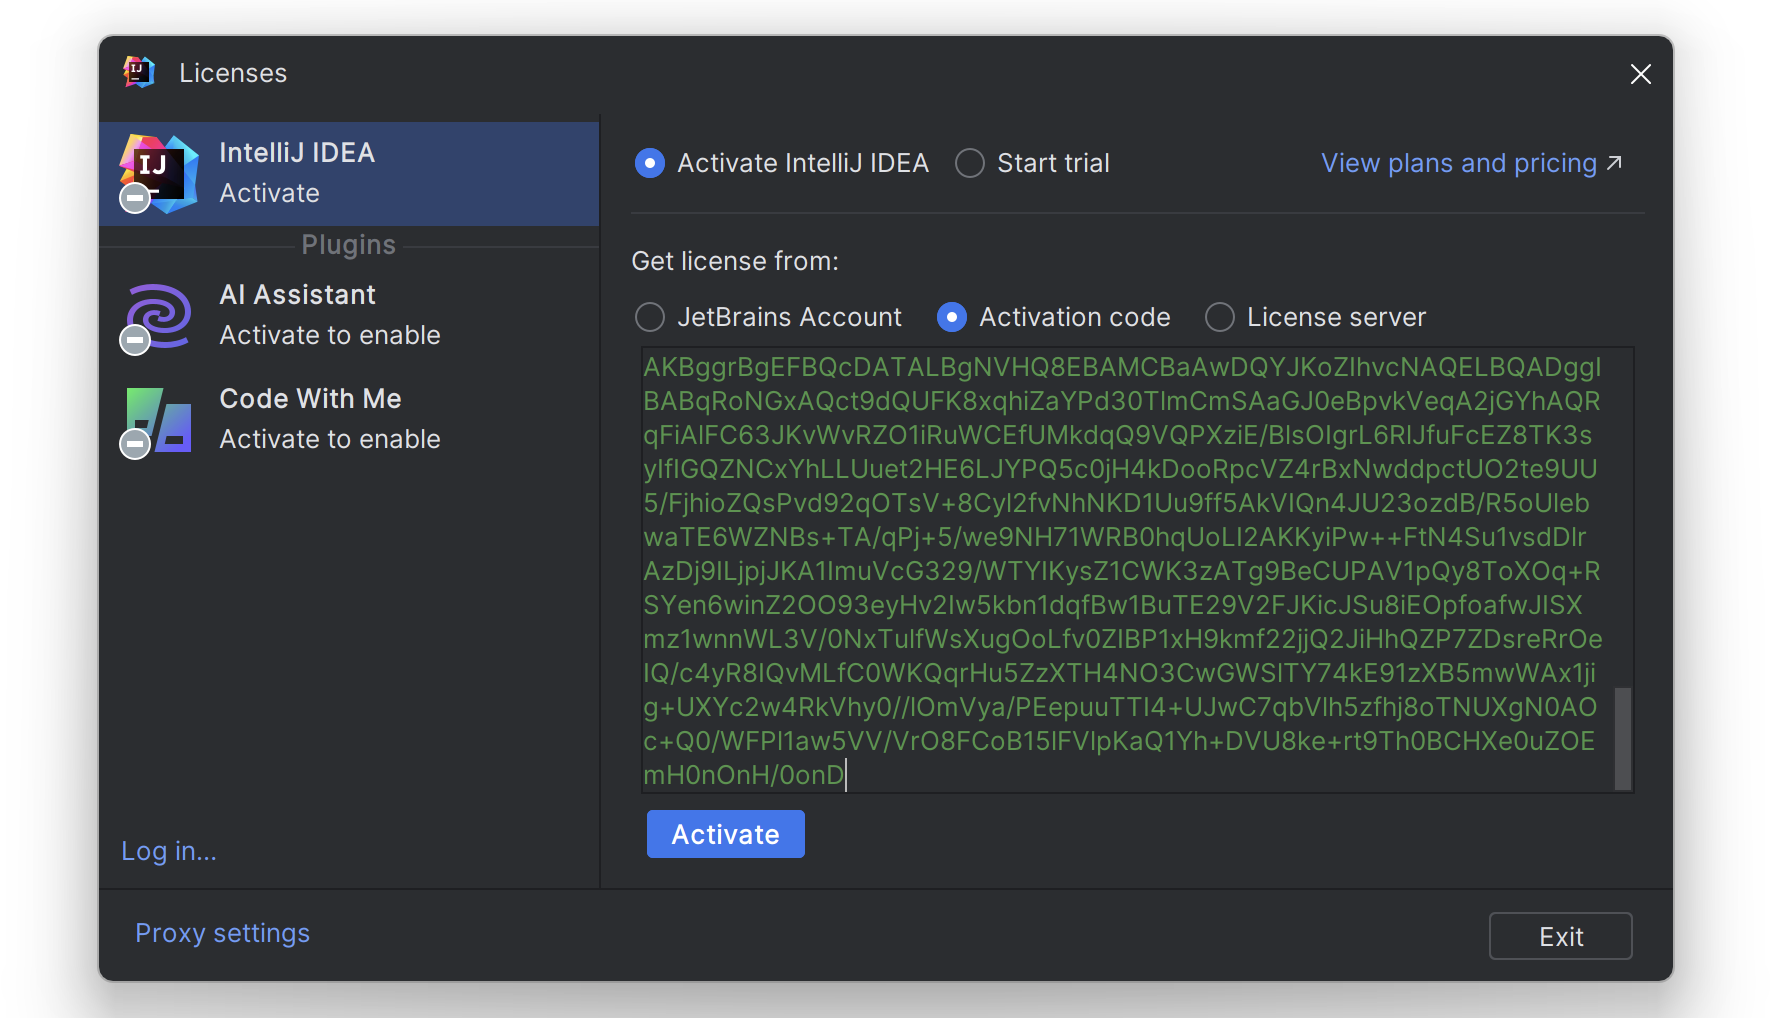Click the minus badge on Code With Me icon
Viewport: 1780px width, 1018px height.
tap(134, 444)
